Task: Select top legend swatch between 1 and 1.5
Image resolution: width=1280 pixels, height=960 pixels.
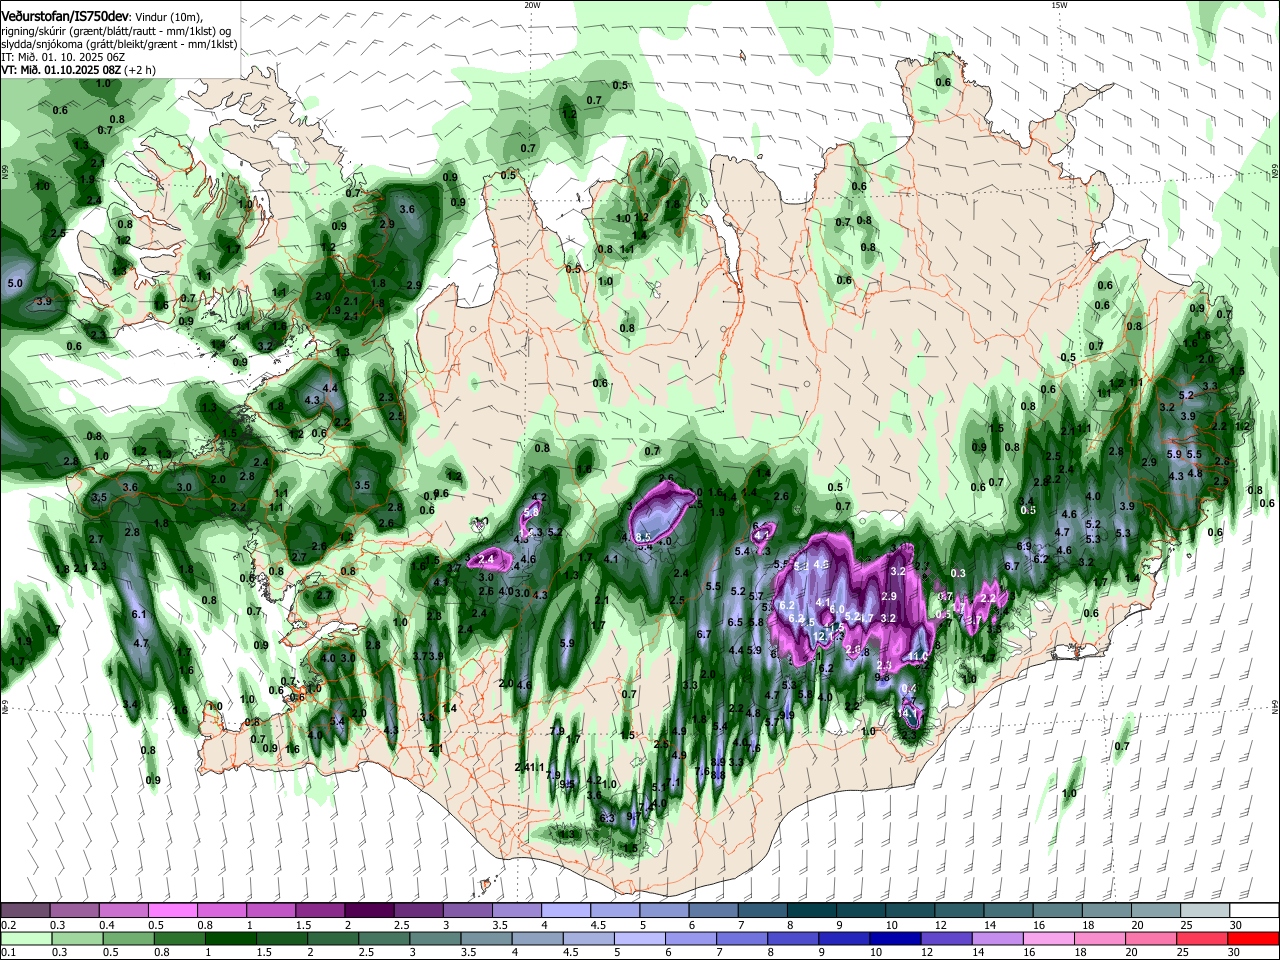Action: (270, 910)
